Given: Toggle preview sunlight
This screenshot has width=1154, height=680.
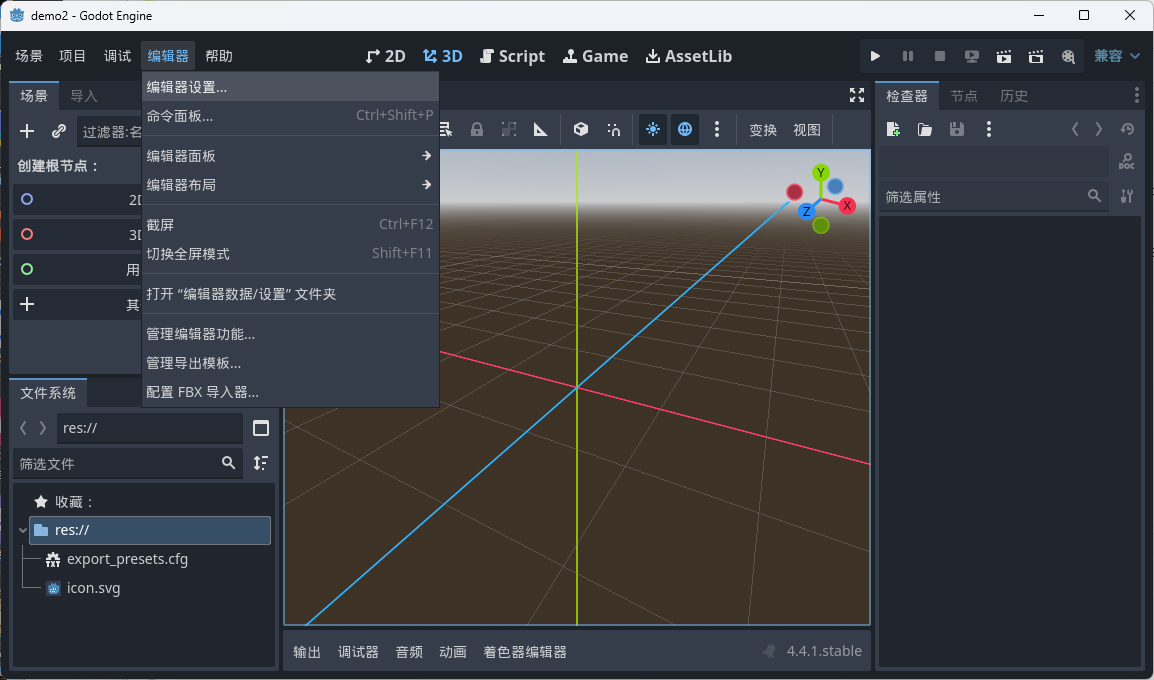Looking at the screenshot, I should 653,130.
